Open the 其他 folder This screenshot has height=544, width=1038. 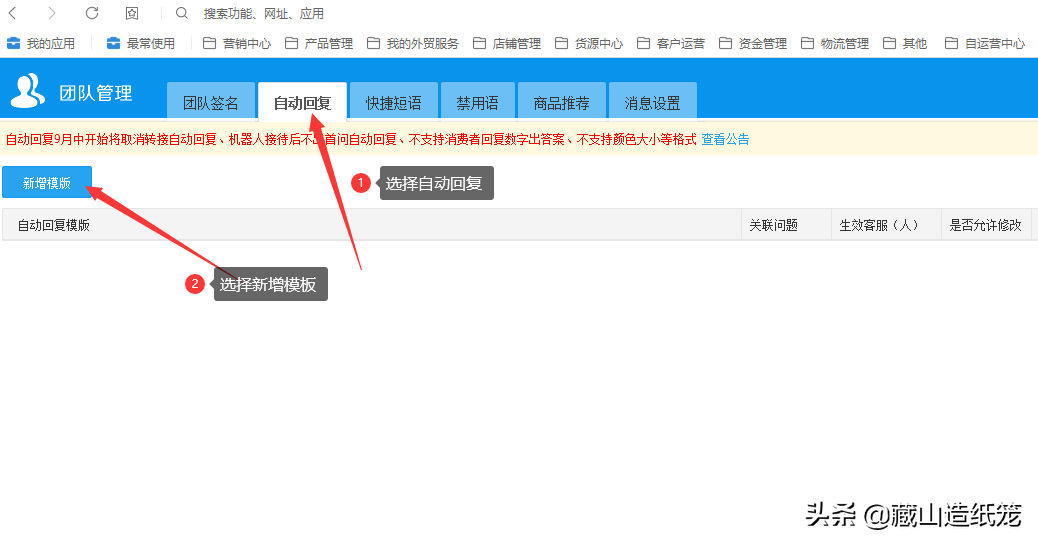[x=905, y=44]
